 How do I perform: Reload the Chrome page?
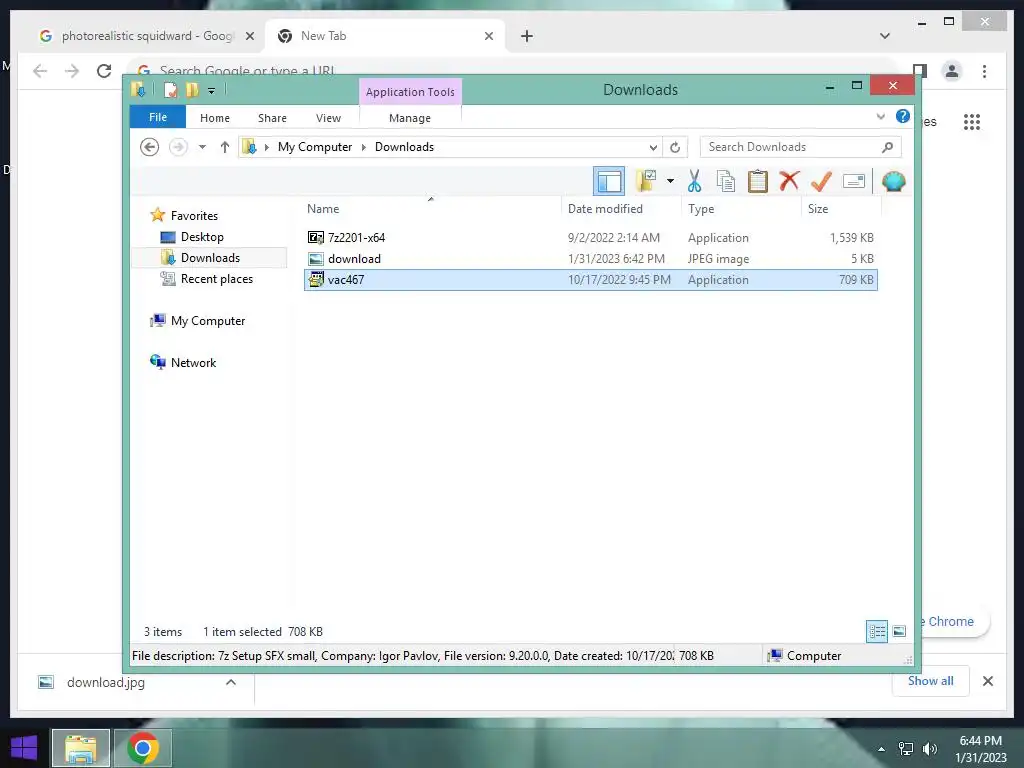103,71
